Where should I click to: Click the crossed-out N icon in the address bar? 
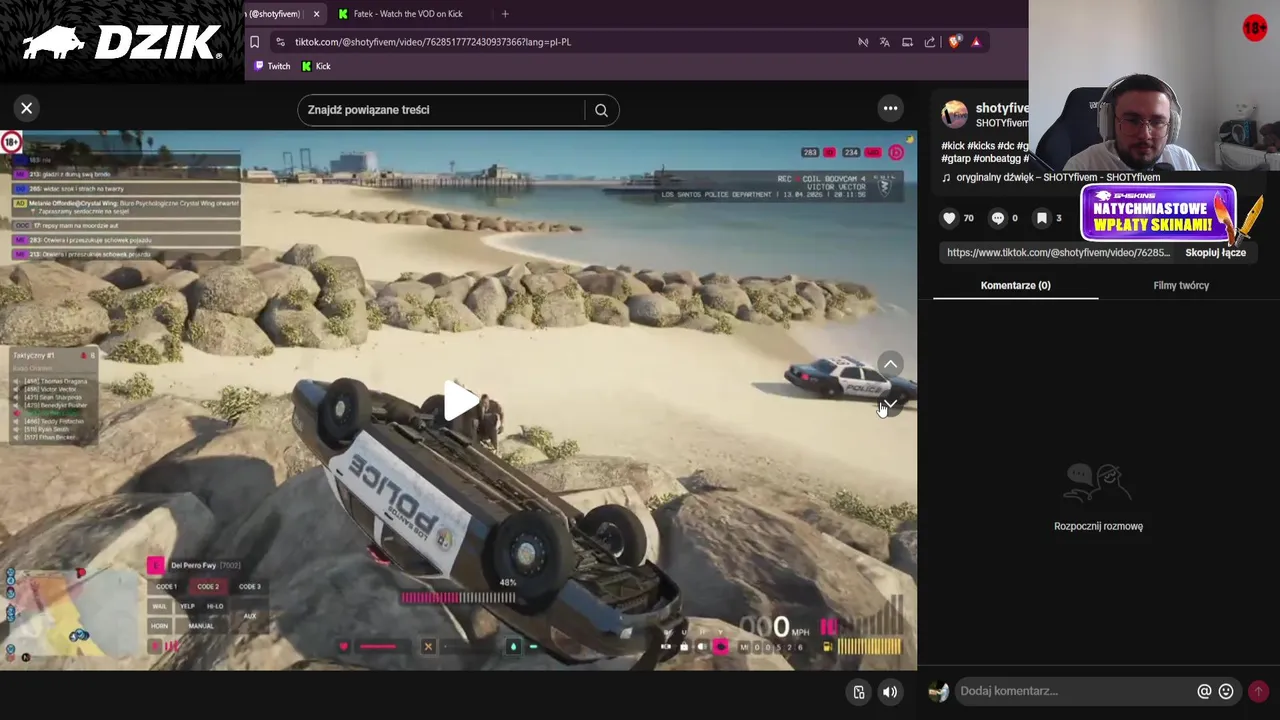tap(863, 42)
